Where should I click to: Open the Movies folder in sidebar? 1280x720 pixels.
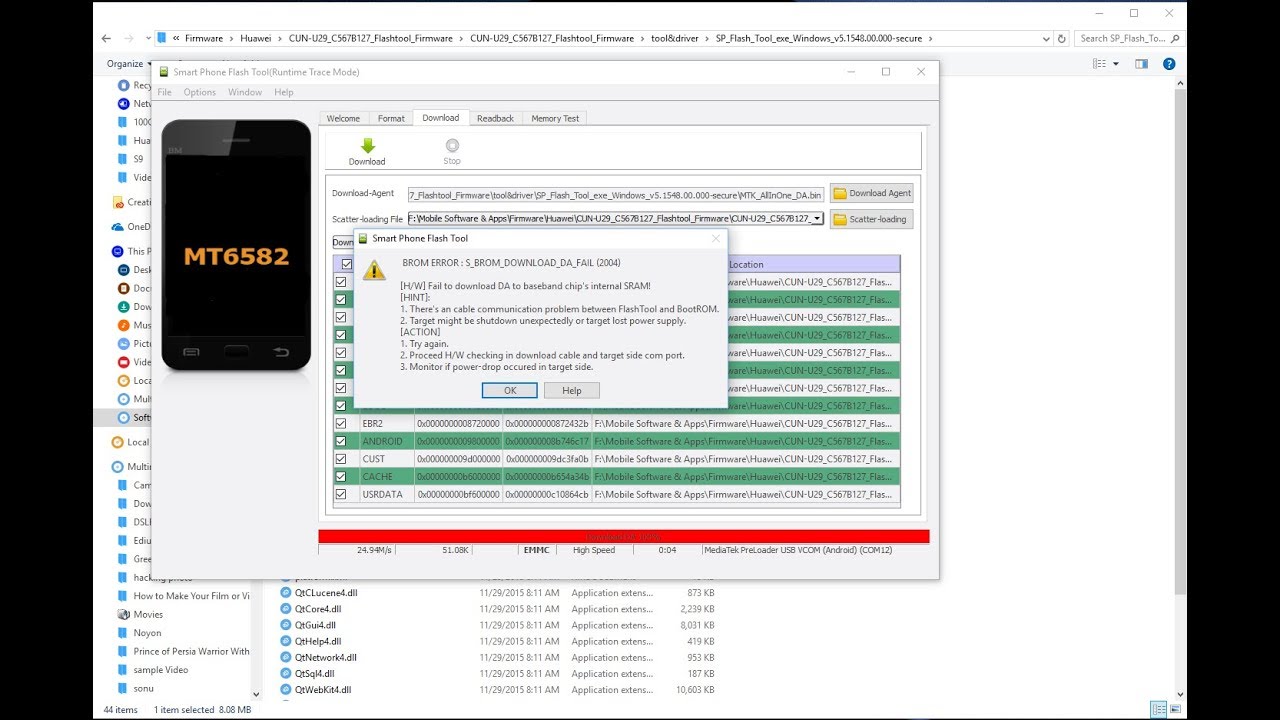pos(141,615)
